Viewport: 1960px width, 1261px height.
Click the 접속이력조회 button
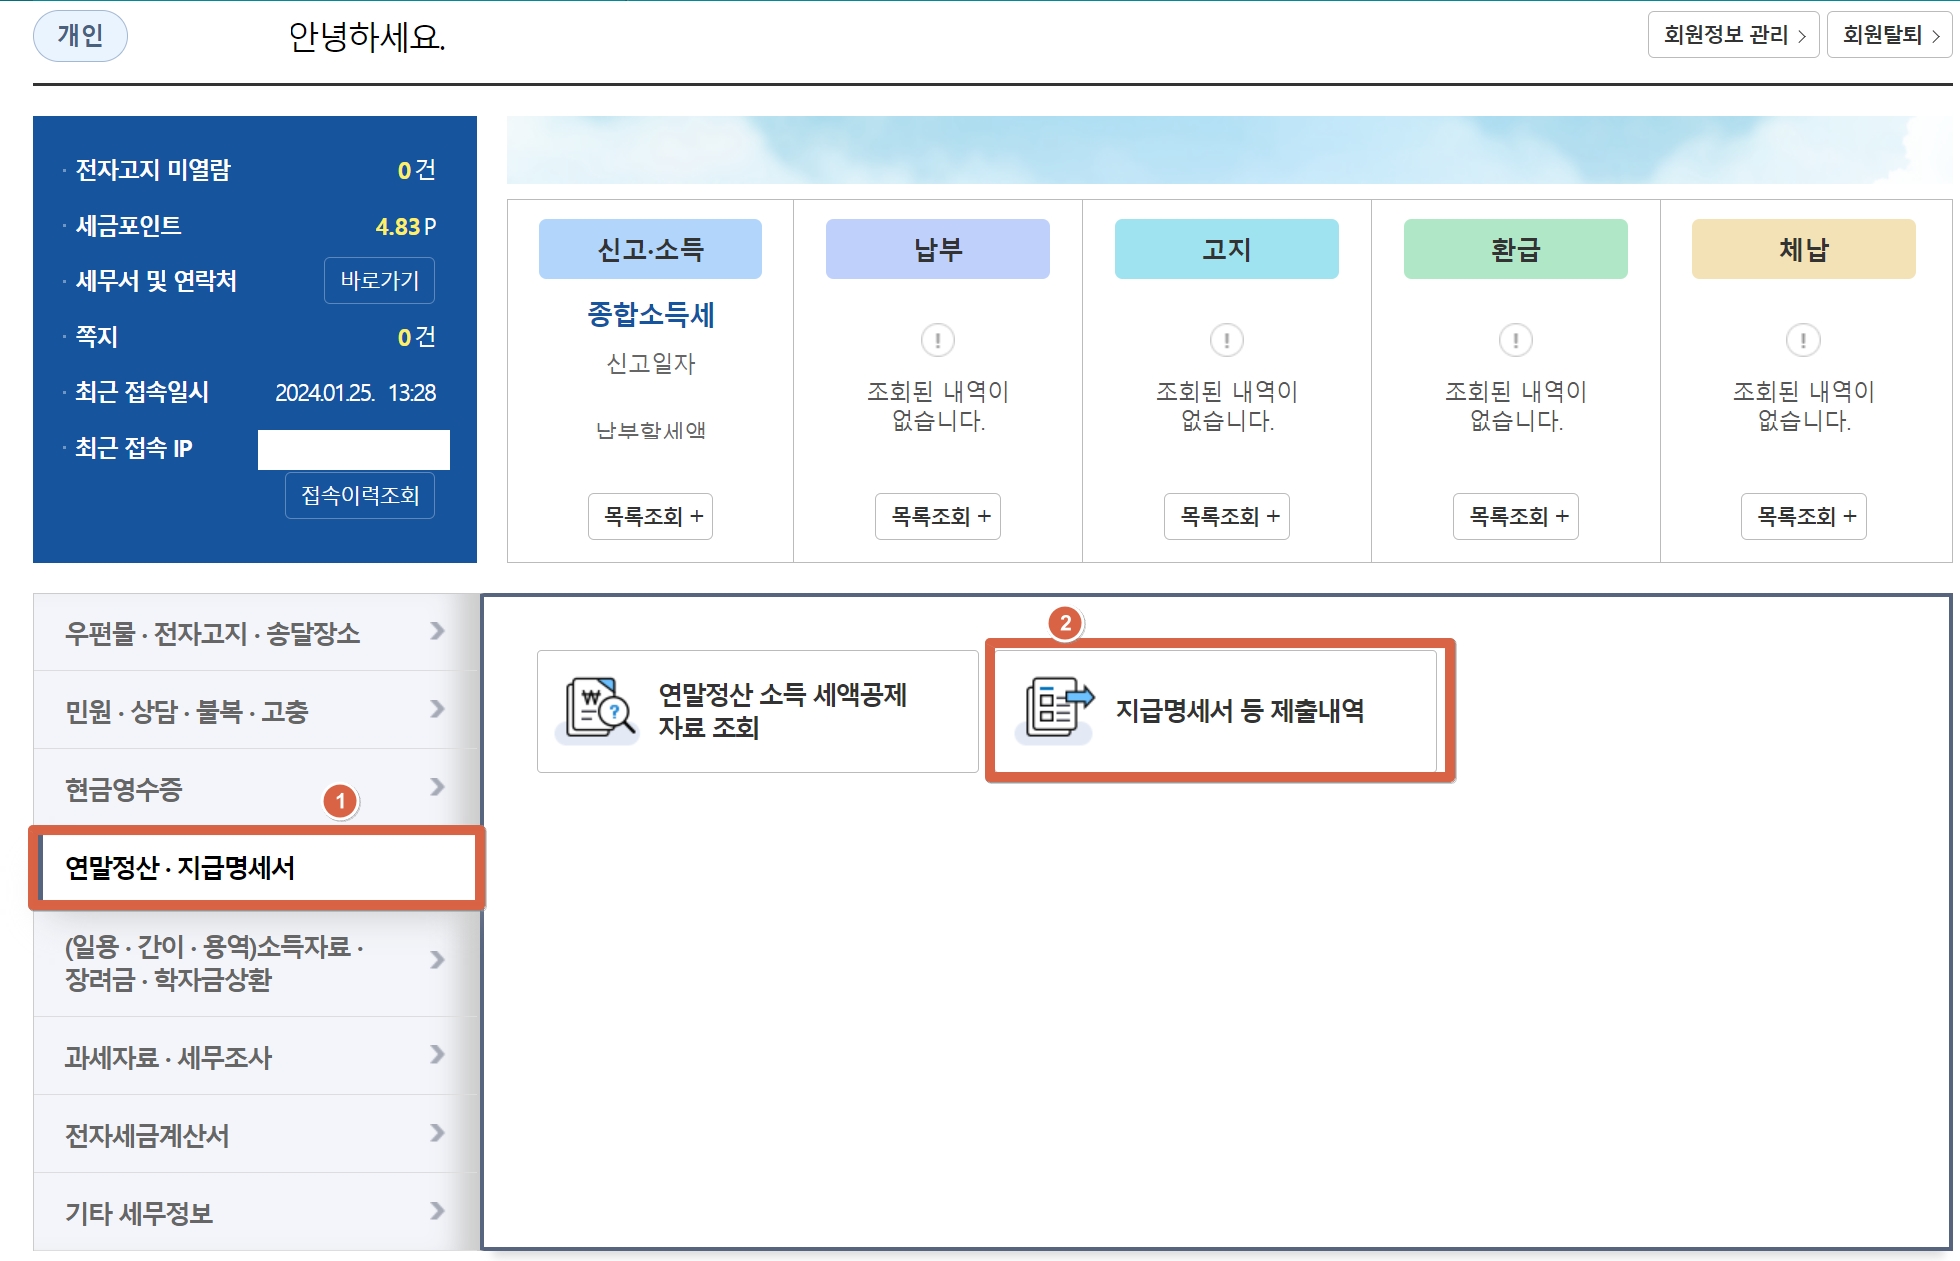[360, 495]
